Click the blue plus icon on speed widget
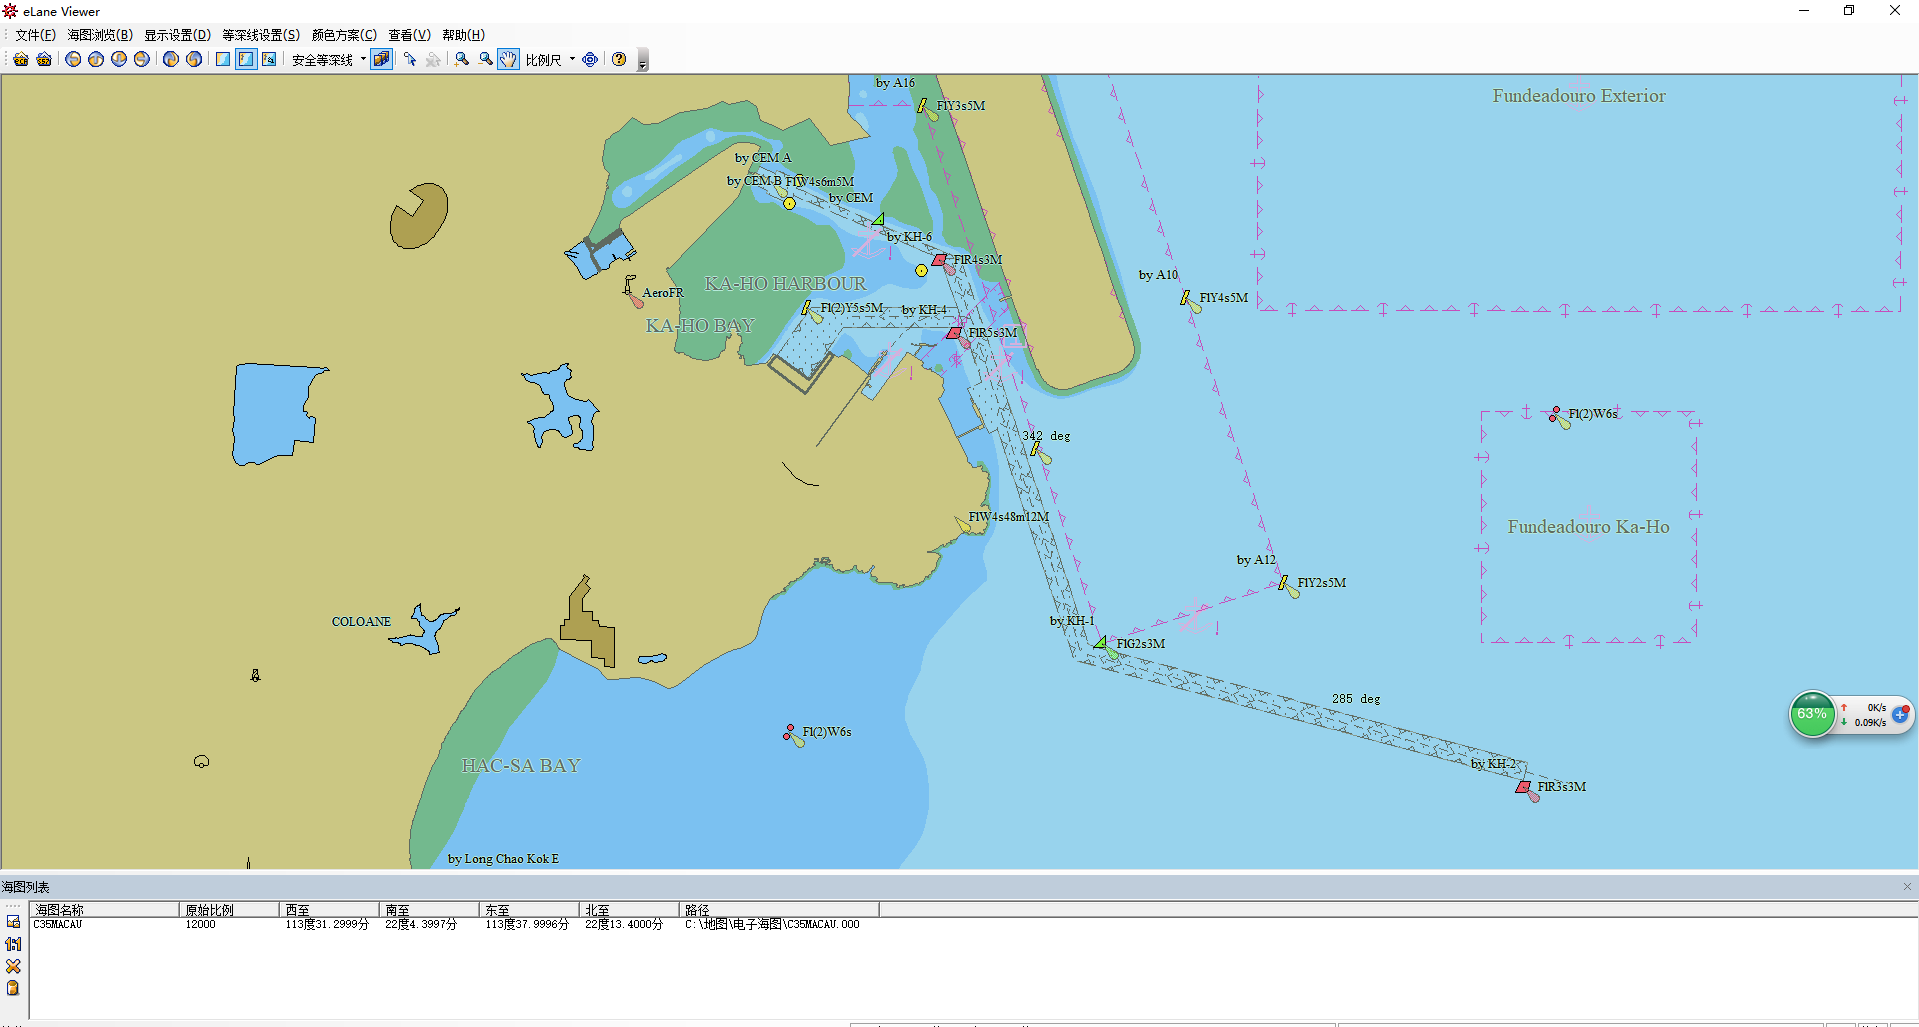Viewport: 1919px width, 1027px height. tap(1900, 714)
